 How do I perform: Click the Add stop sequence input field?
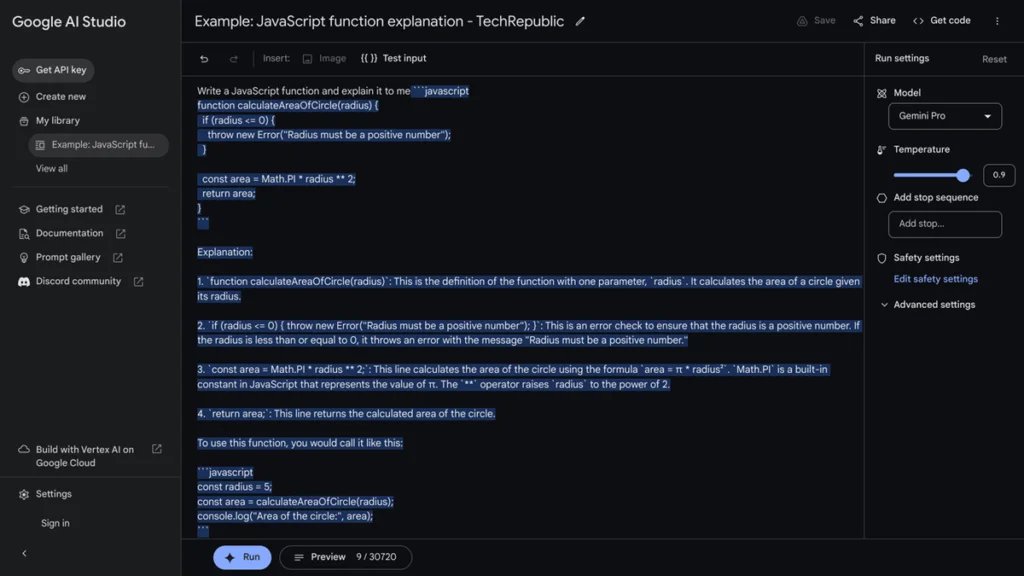coord(943,224)
